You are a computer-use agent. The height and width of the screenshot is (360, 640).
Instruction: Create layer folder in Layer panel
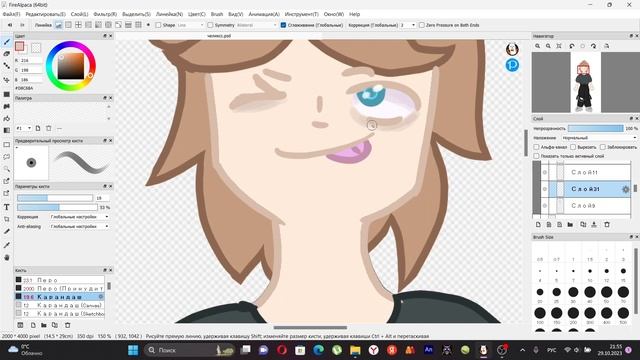point(570,224)
